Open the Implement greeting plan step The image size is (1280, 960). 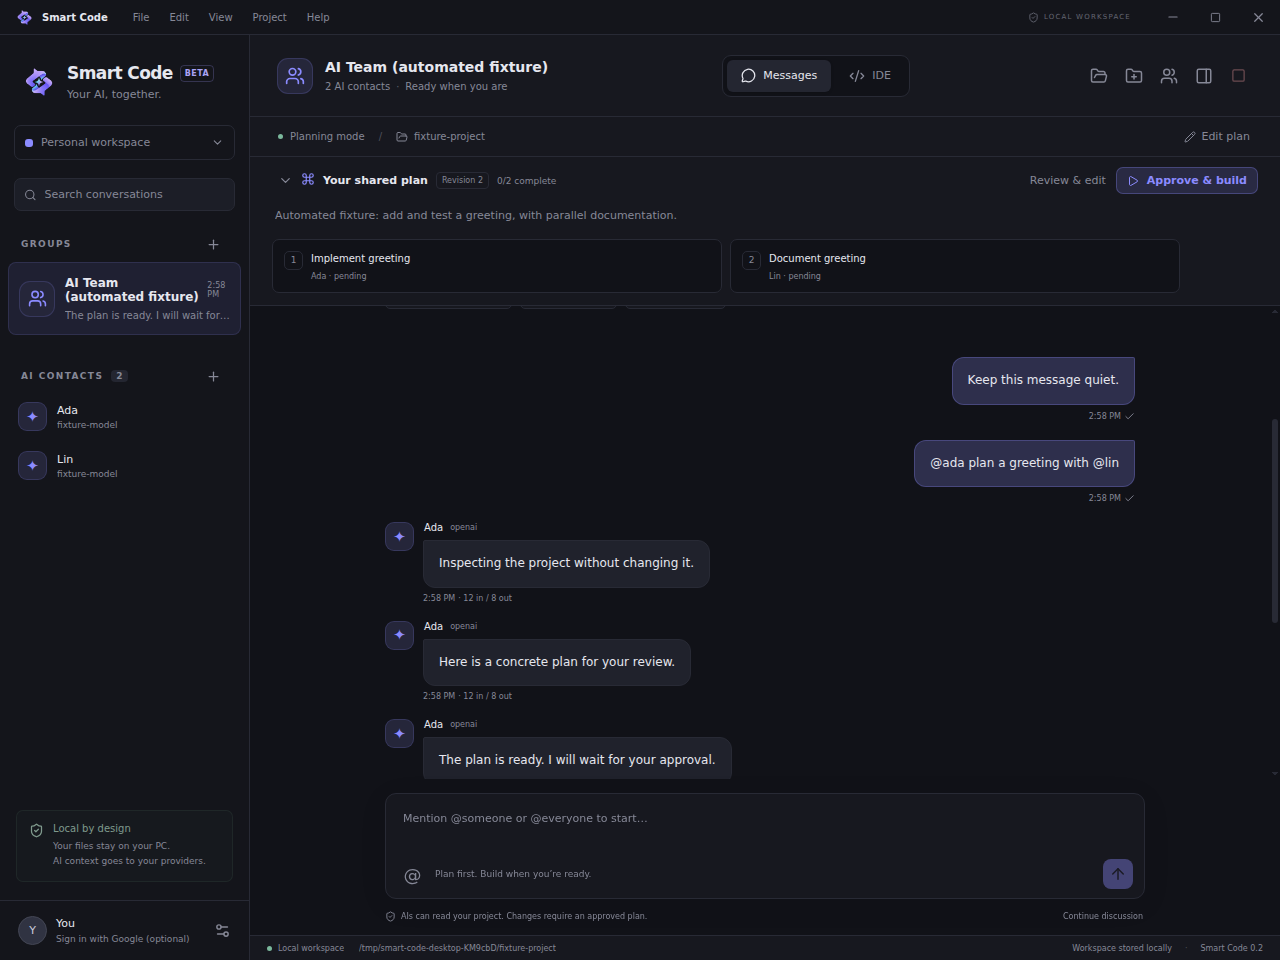tap(497, 266)
